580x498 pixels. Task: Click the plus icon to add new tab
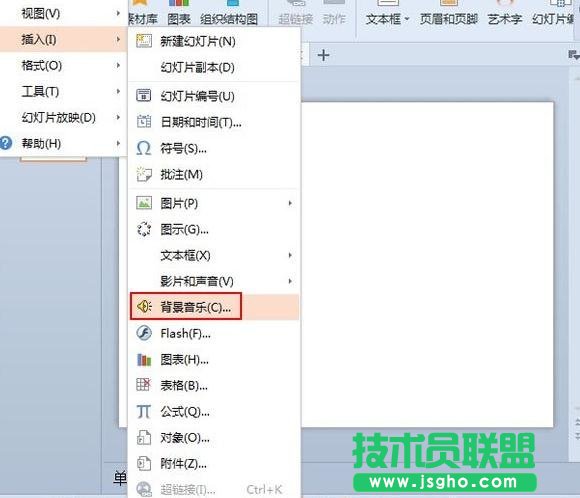pyautogui.click(x=323, y=55)
